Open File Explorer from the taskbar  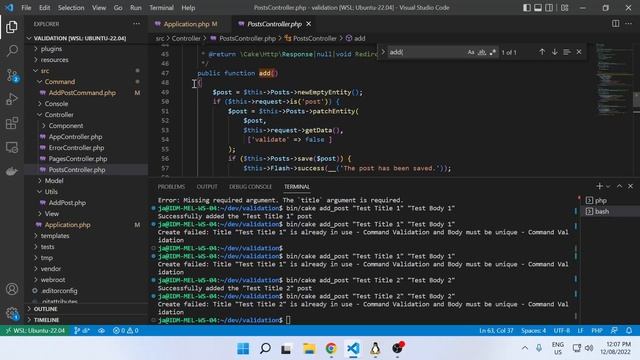[x=309, y=348]
